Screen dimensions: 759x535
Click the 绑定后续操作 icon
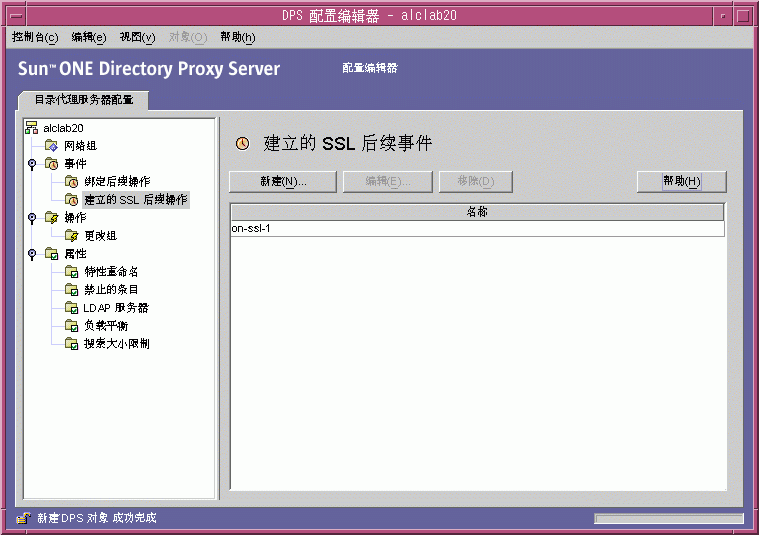pyautogui.click(x=72, y=182)
